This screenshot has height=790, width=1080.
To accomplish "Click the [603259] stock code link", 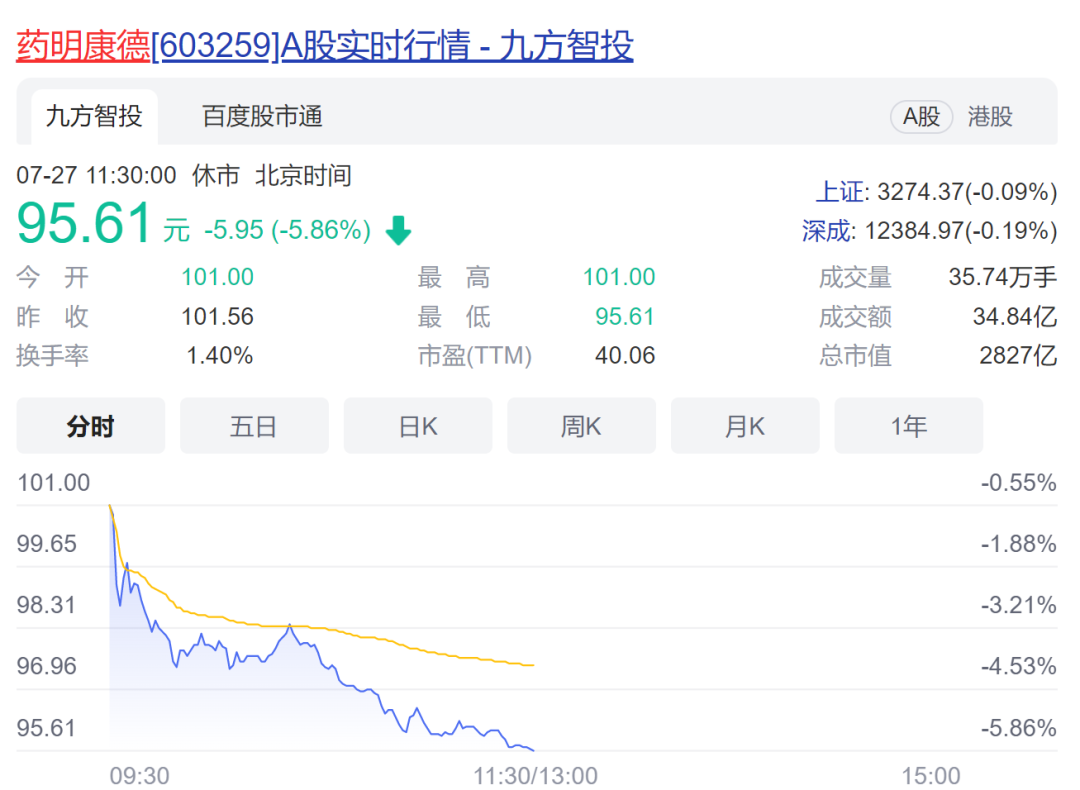I will (212, 46).
